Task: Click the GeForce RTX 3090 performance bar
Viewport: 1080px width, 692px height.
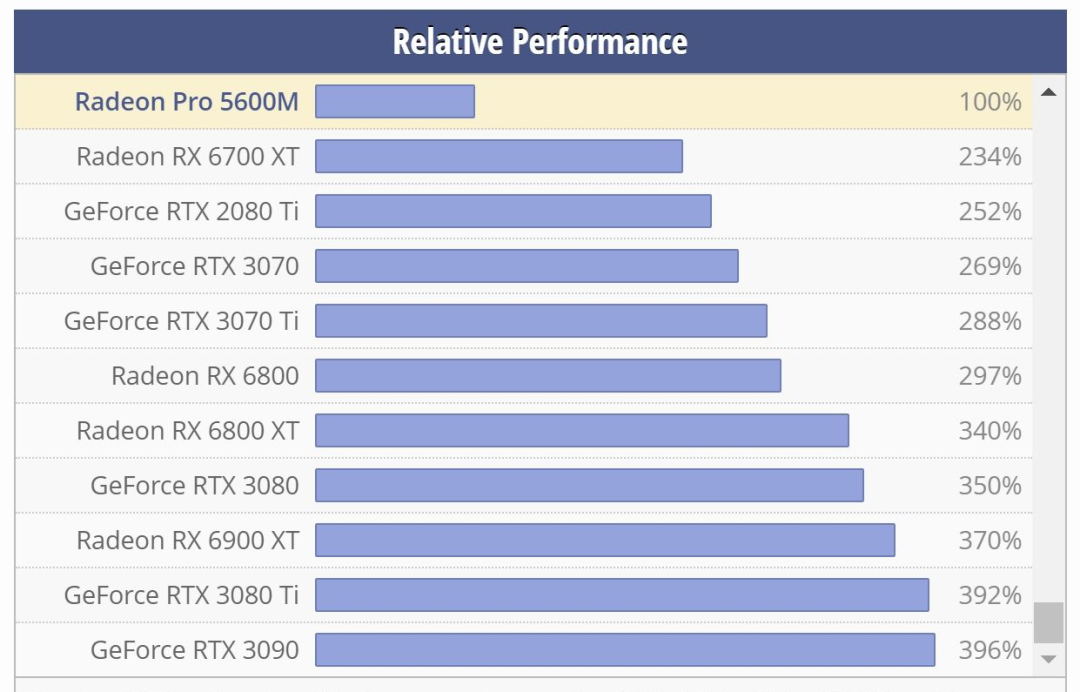Action: 625,650
